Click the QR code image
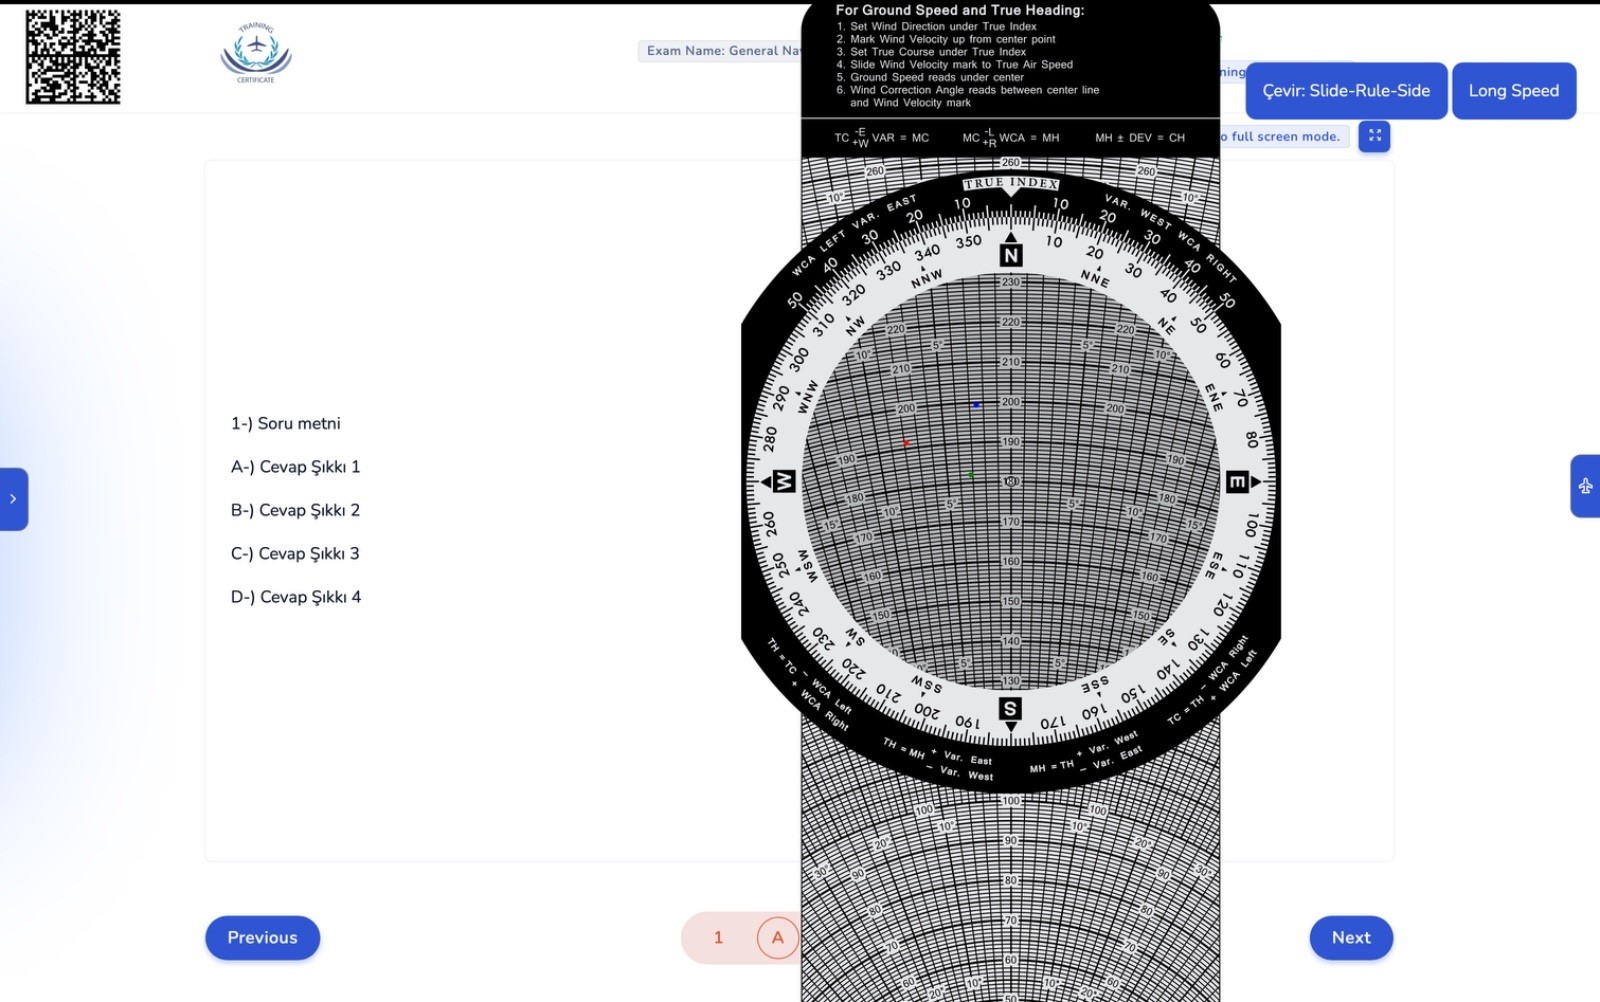The height and width of the screenshot is (1002, 1600). [x=73, y=57]
